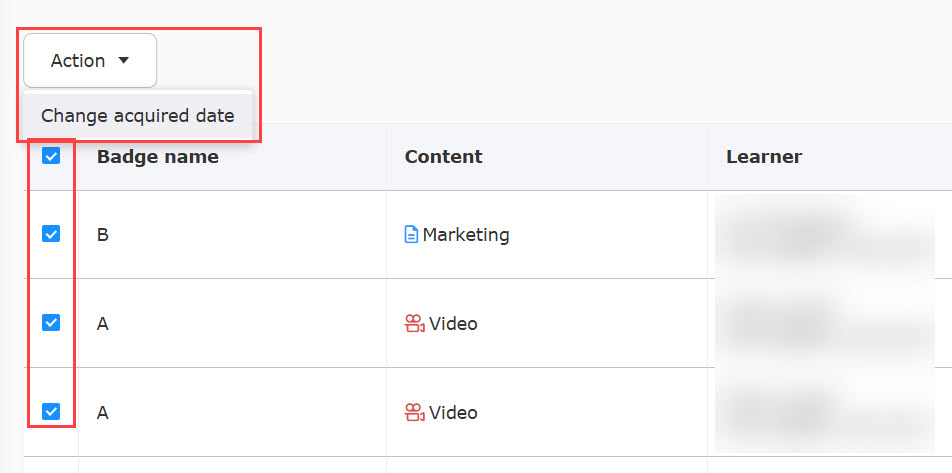Image resolution: width=952 pixels, height=473 pixels.
Task: Click the video camera icon in the middle row
Action: tap(414, 324)
